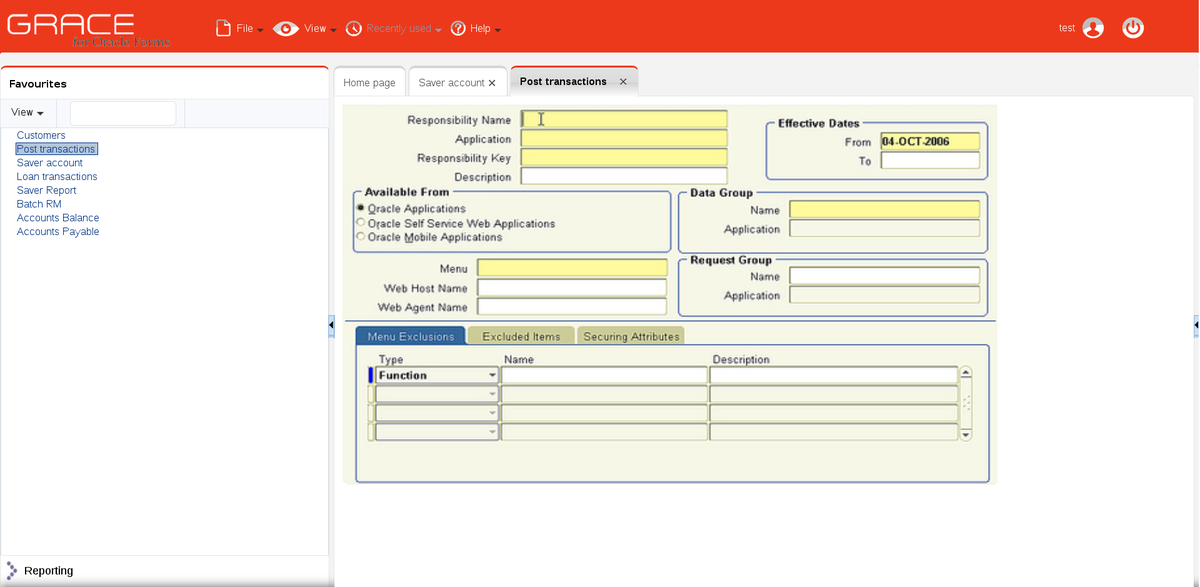Switch to the Home page tab
Viewport: 1200px width, 587px height.
pyautogui.click(x=369, y=82)
